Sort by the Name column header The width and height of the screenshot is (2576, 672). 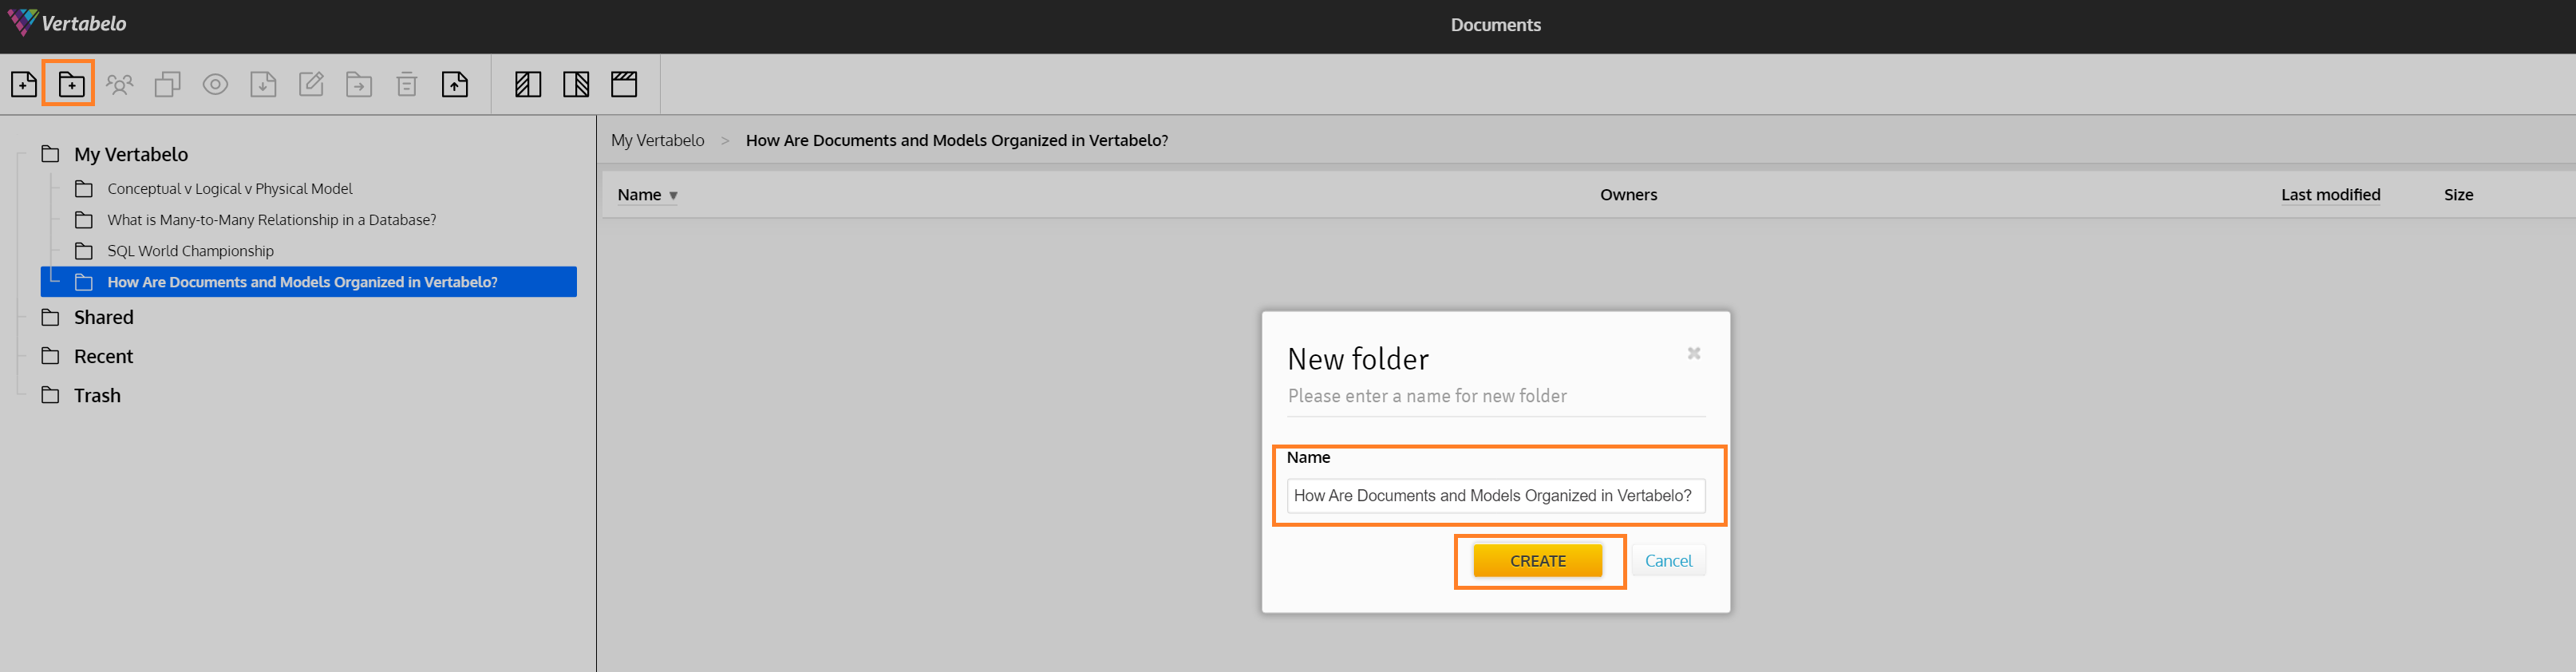pyautogui.click(x=647, y=195)
